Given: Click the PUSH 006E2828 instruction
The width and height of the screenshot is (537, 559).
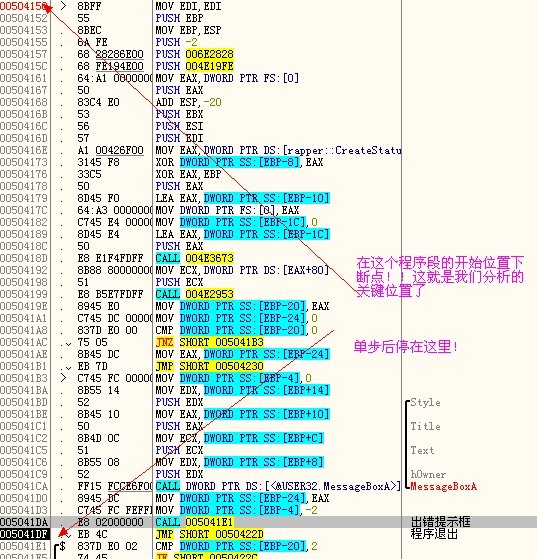Looking at the screenshot, I should [195, 54].
